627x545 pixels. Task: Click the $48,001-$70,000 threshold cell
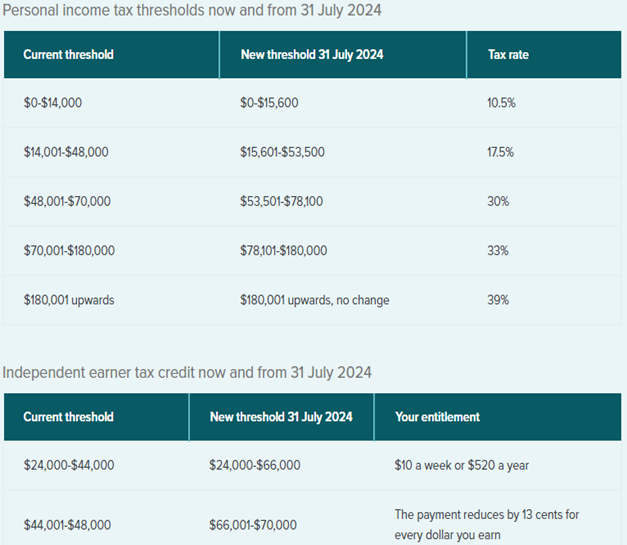tap(67, 201)
